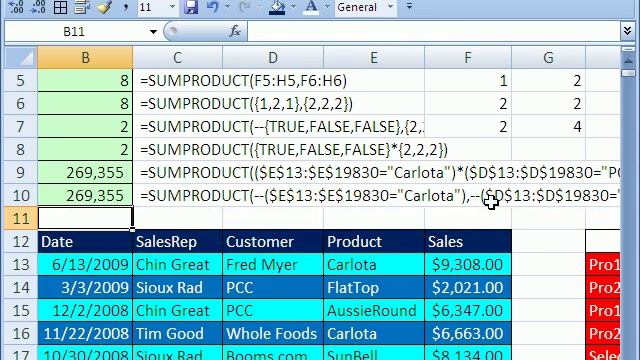Click the $2,021.00 sales cell

(468, 288)
